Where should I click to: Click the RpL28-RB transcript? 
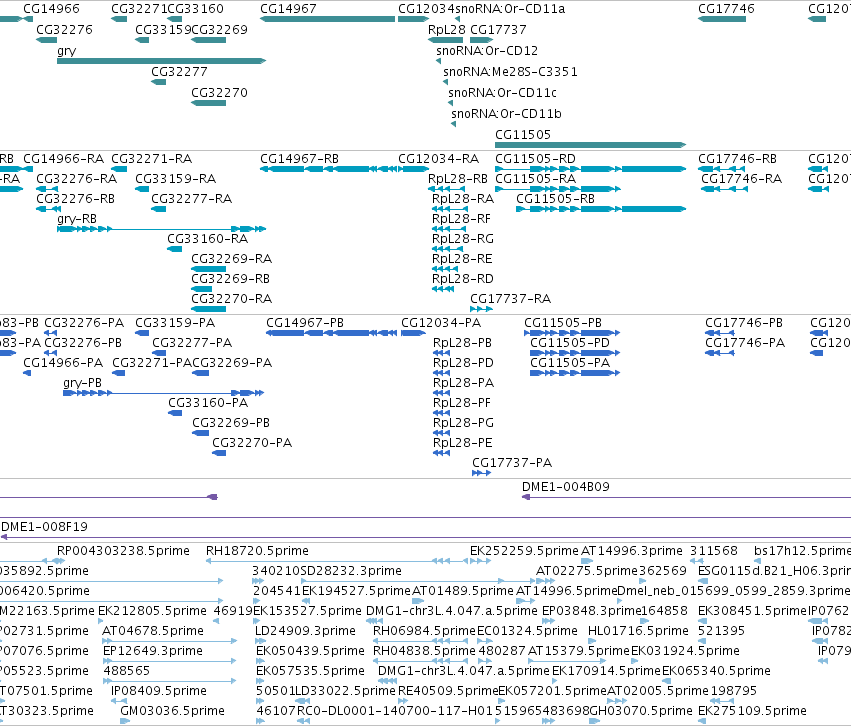click(446, 189)
